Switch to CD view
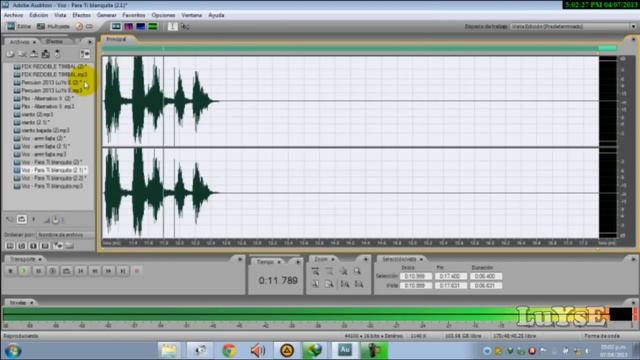This screenshot has width=640, height=360. coord(84,27)
